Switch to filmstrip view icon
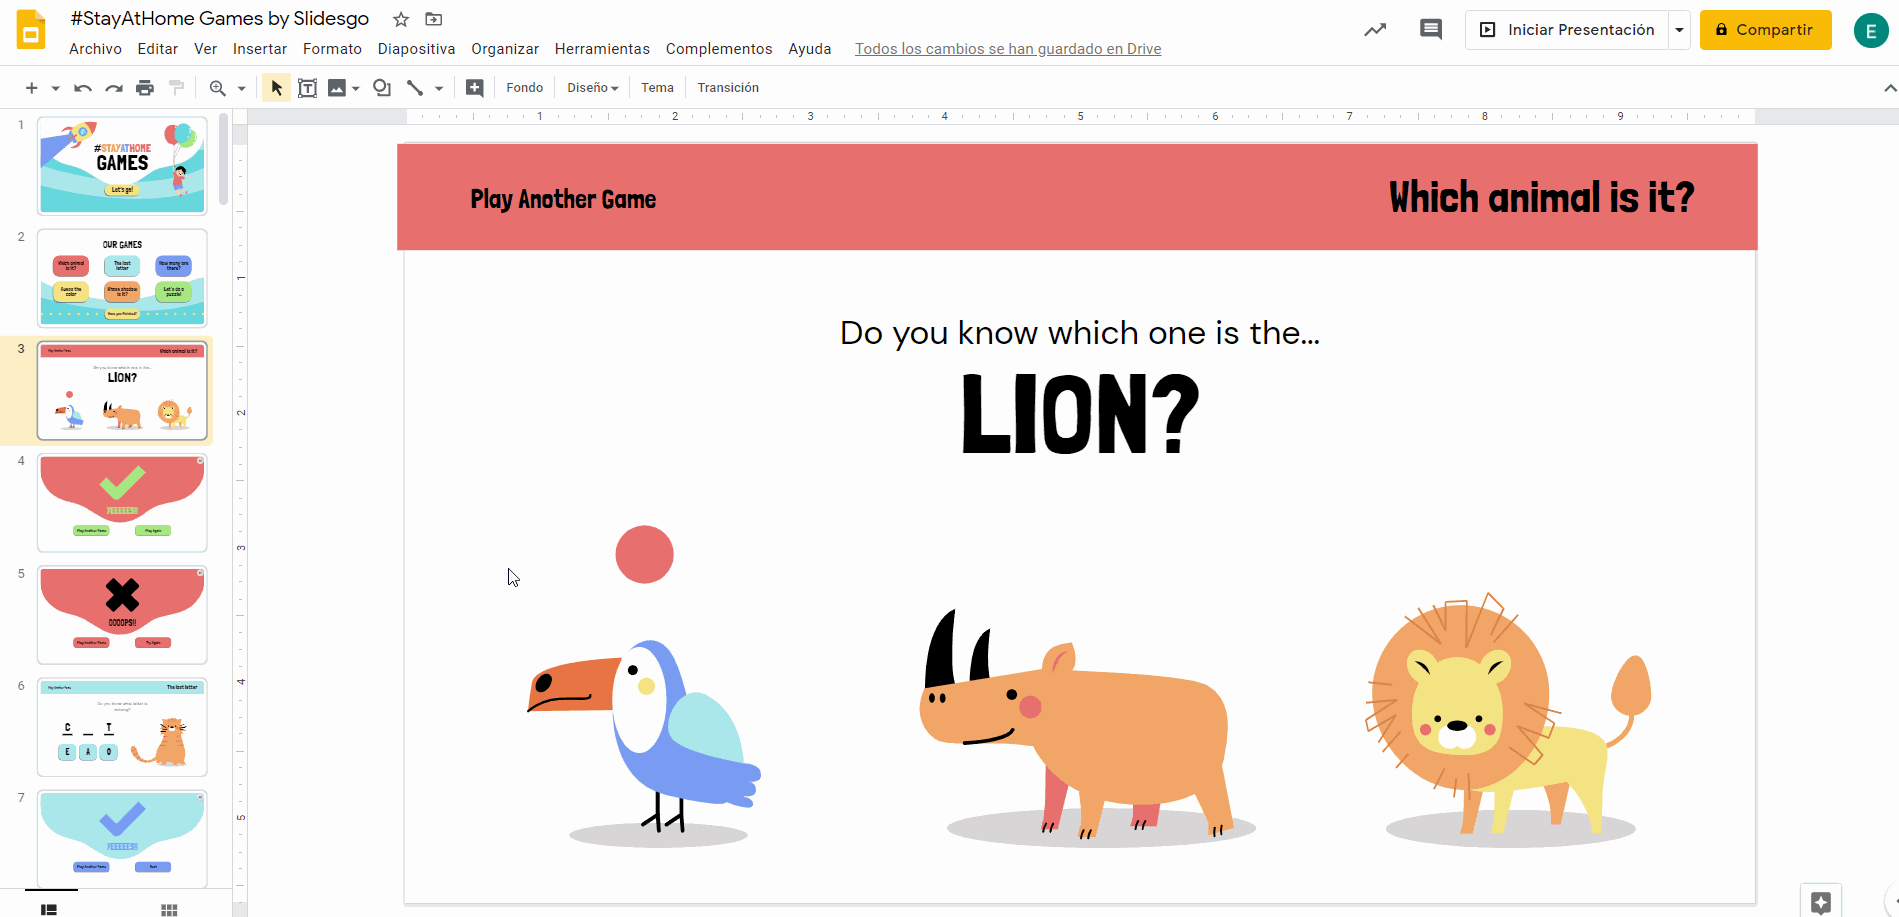Image resolution: width=1899 pixels, height=917 pixels. tap(49, 908)
